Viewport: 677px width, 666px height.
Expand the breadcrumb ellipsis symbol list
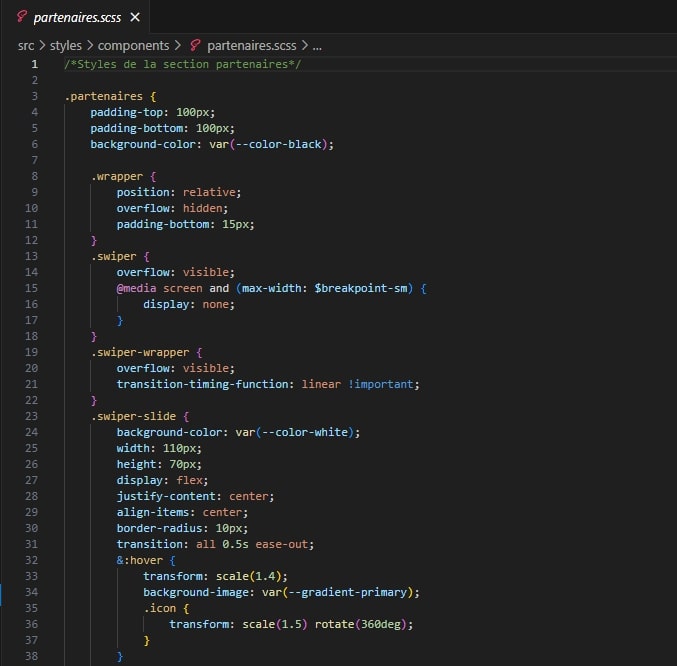(x=318, y=45)
